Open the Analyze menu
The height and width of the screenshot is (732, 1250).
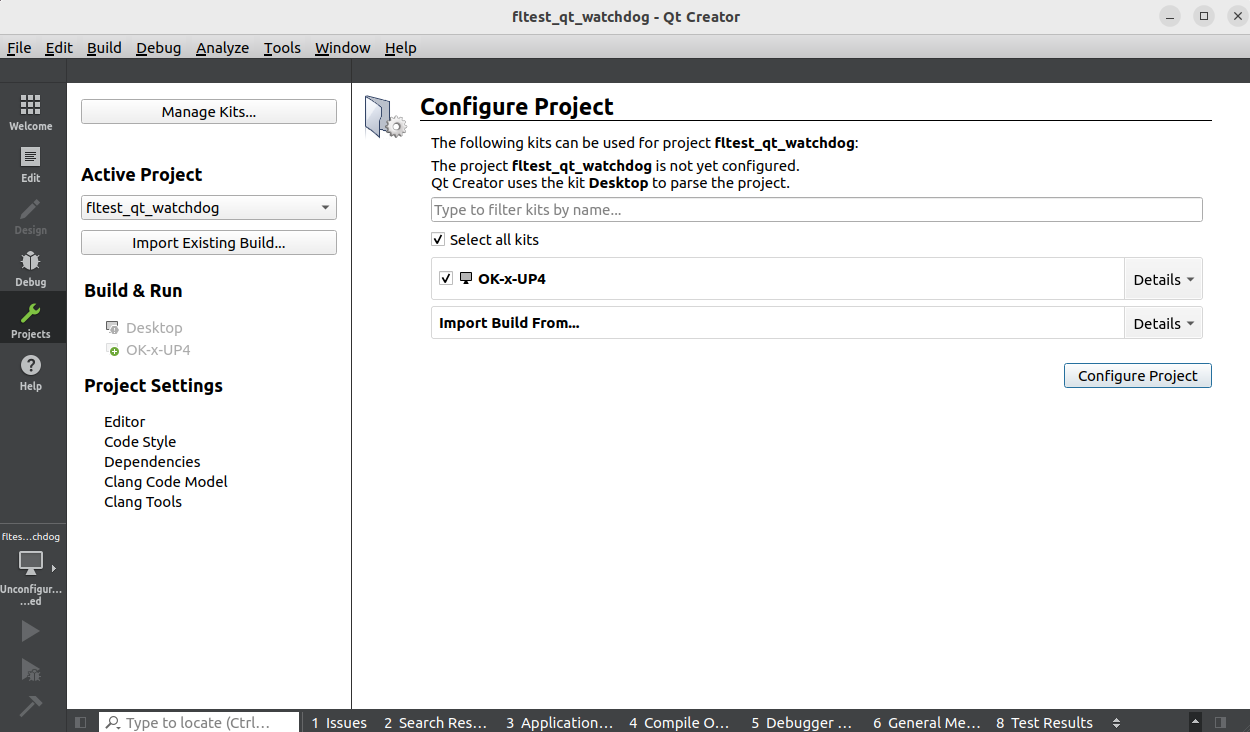coord(222,48)
